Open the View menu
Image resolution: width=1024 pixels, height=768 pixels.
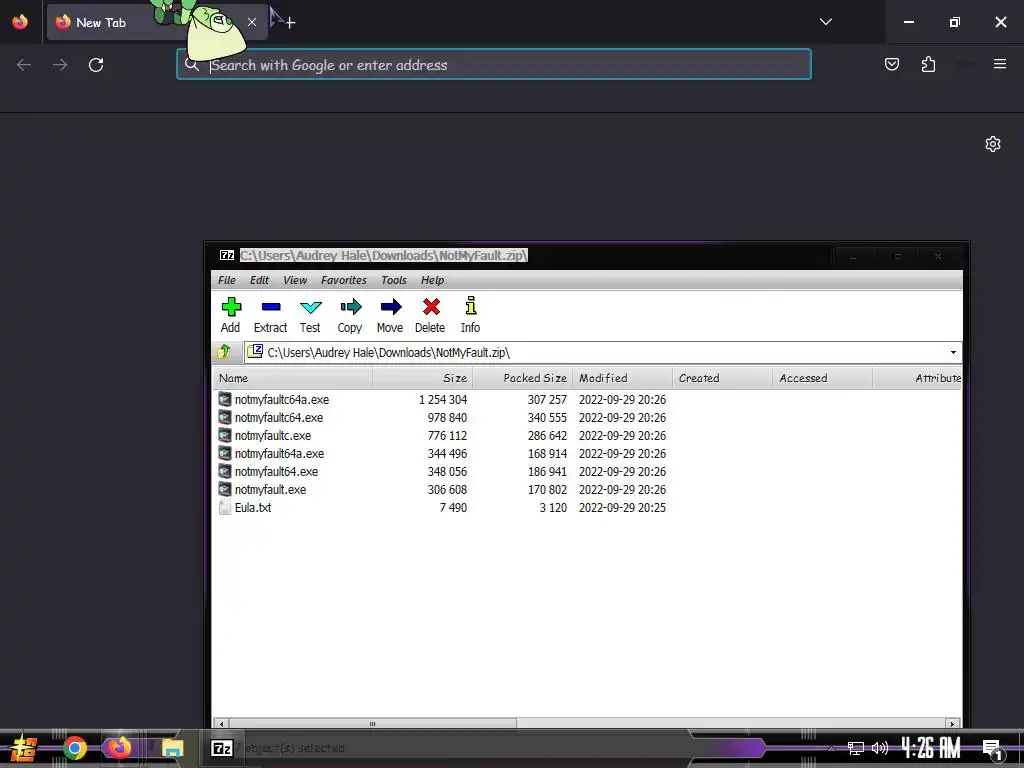click(x=295, y=280)
